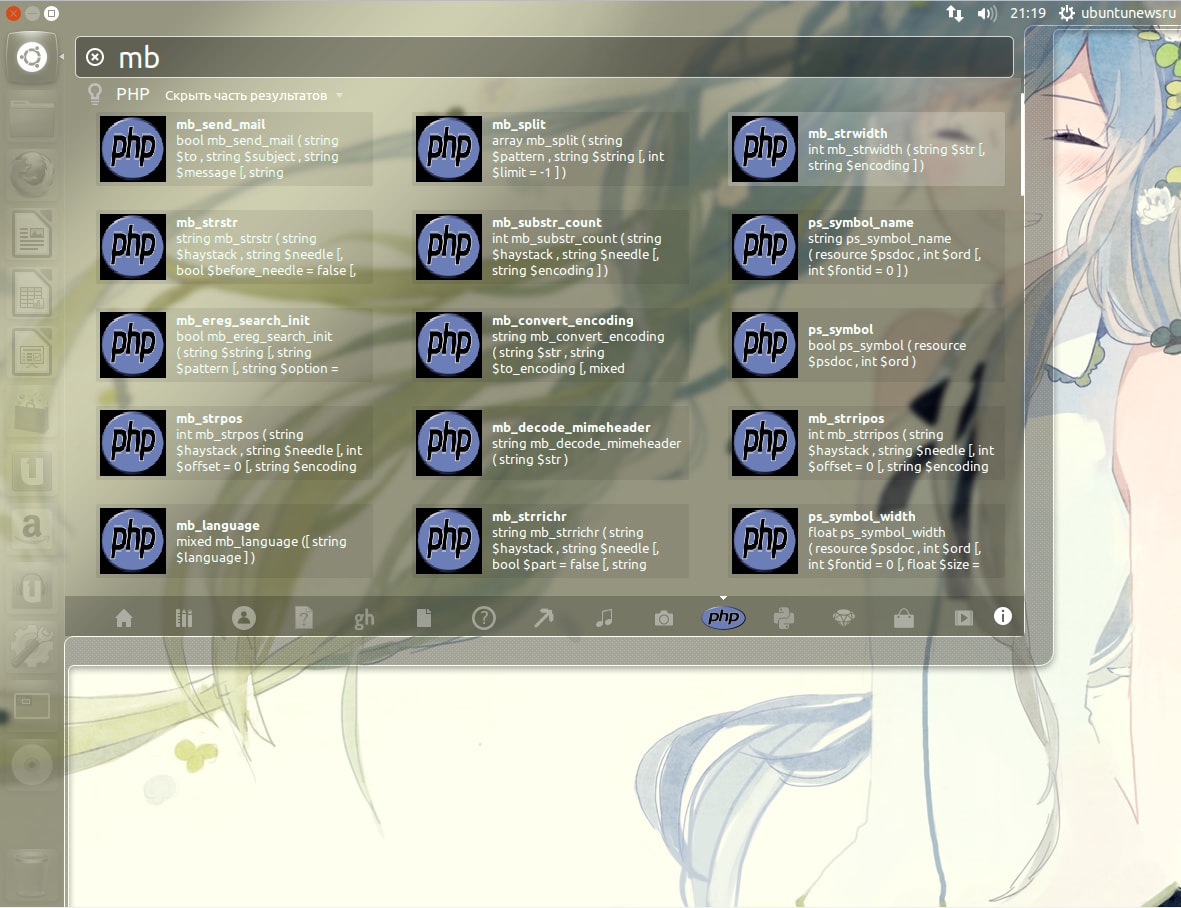This screenshot has width=1181, height=908.
Task: Launch LibreOffice Impress from the launcher
Action: [x=32, y=352]
